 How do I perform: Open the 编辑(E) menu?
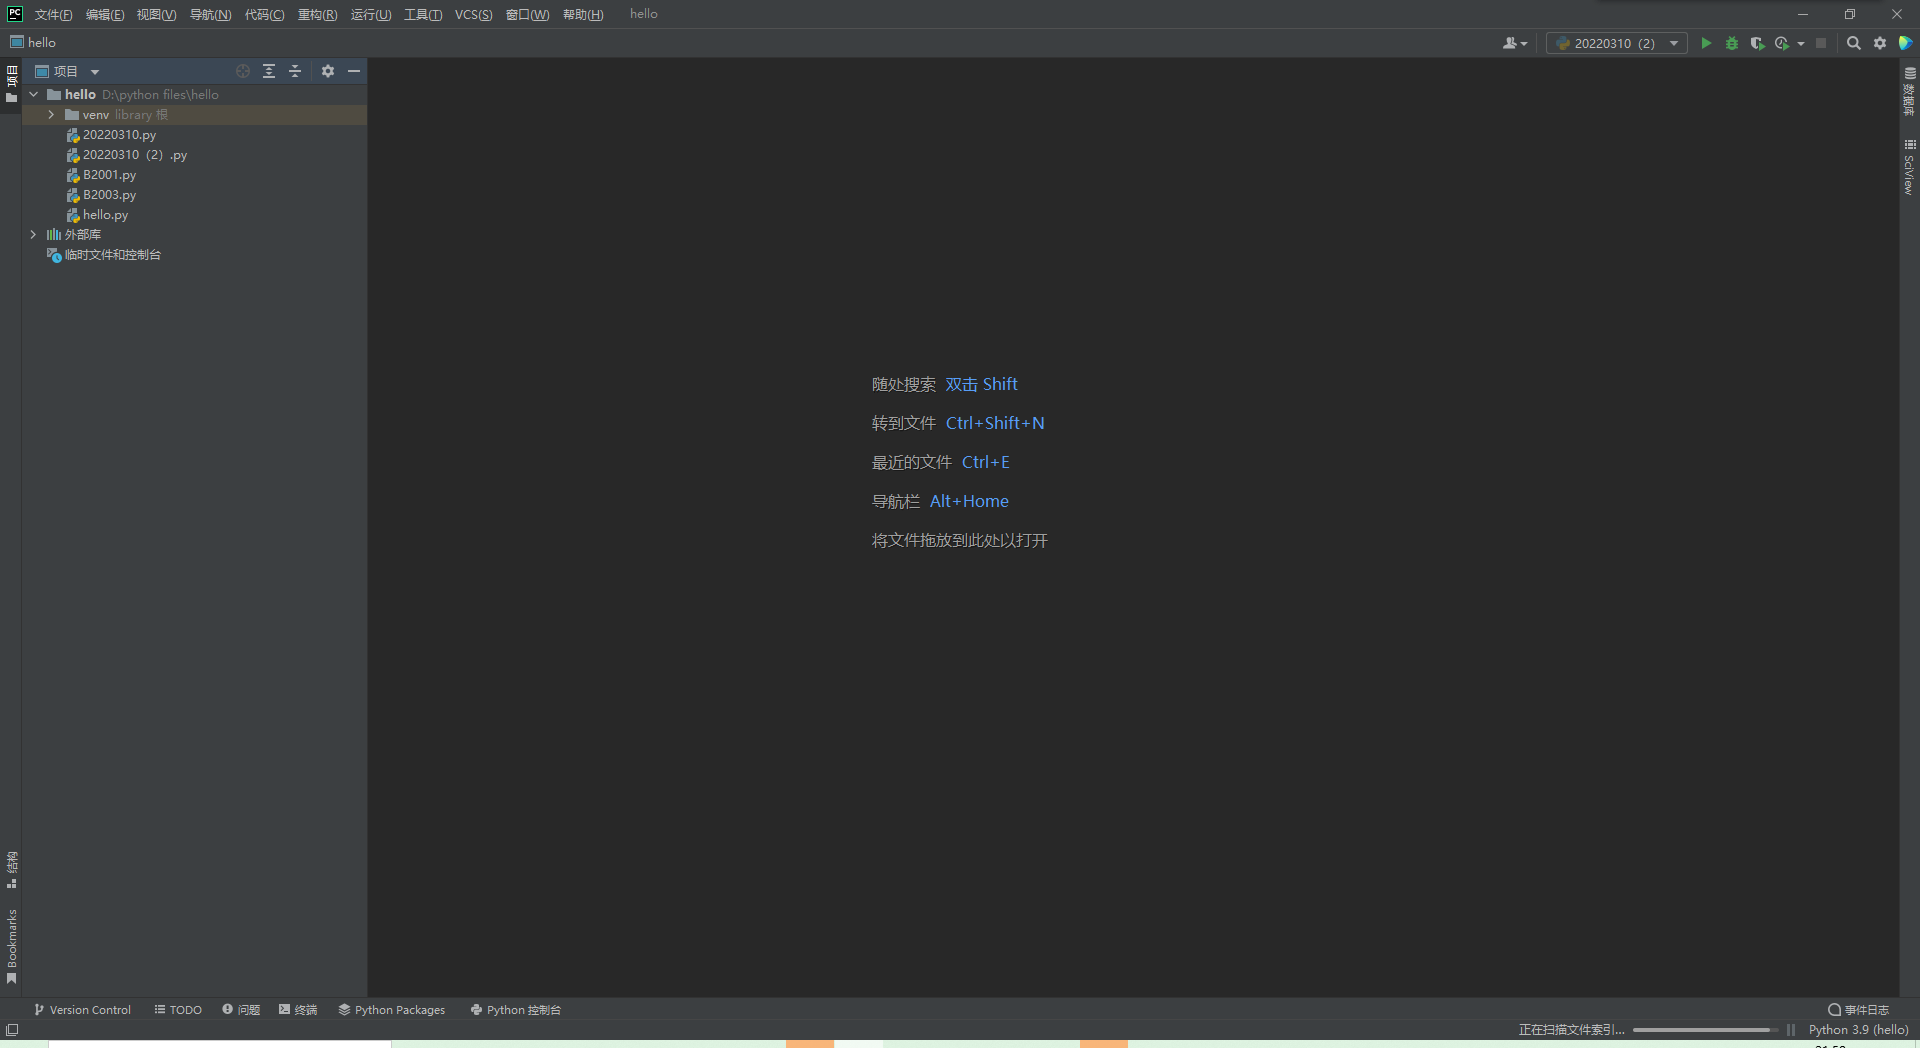click(x=105, y=14)
